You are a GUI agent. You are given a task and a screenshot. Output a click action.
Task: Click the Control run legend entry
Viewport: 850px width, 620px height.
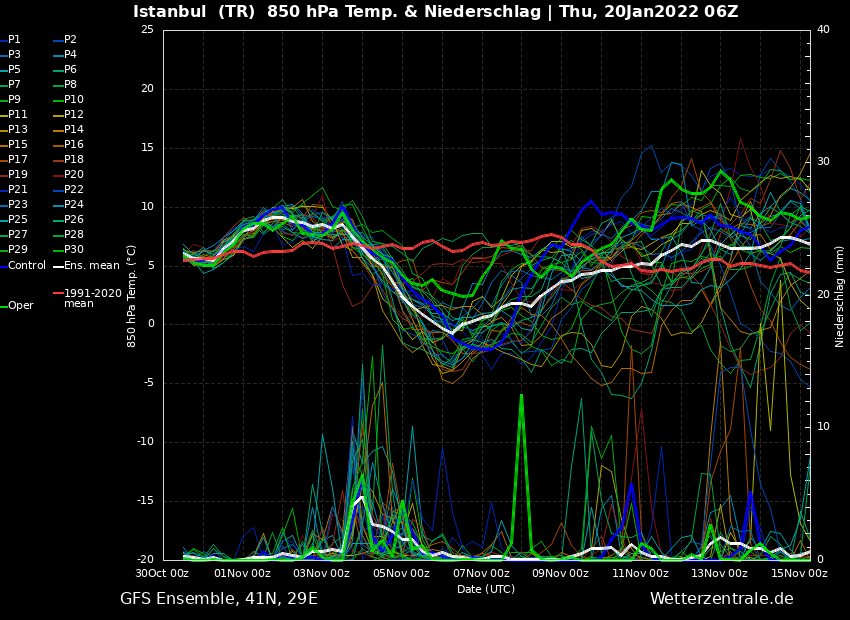pyautogui.click(x=23, y=266)
